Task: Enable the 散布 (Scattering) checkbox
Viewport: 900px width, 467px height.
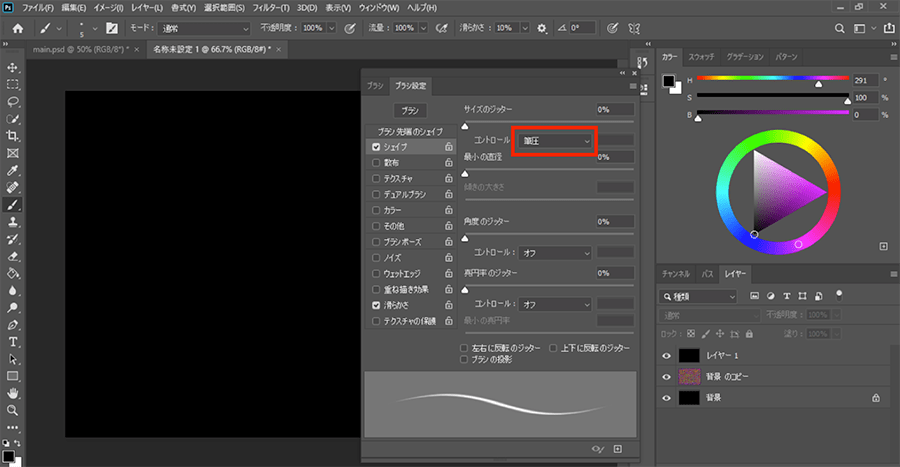Action: coord(376,162)
